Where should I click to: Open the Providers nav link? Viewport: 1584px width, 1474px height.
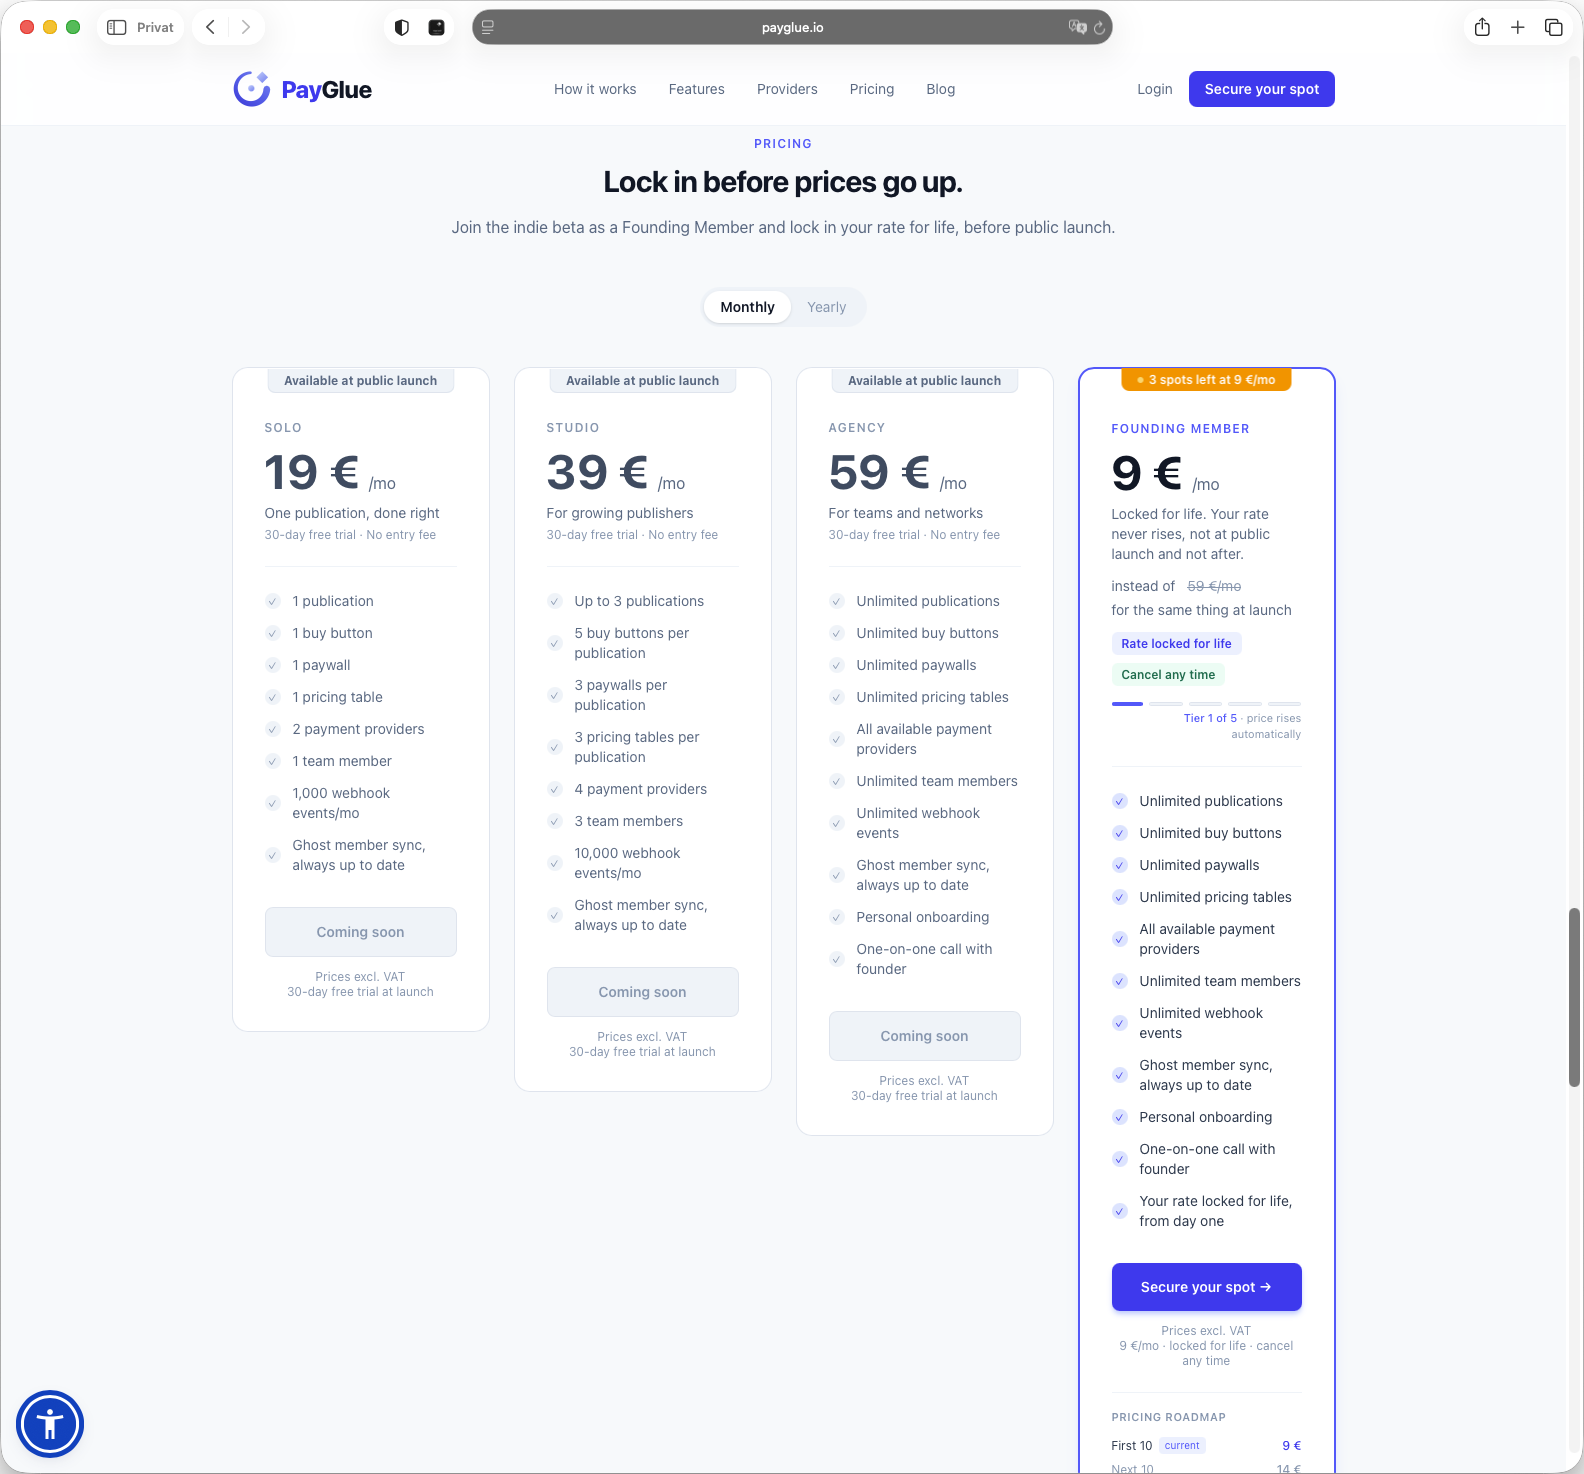(787, 89)
